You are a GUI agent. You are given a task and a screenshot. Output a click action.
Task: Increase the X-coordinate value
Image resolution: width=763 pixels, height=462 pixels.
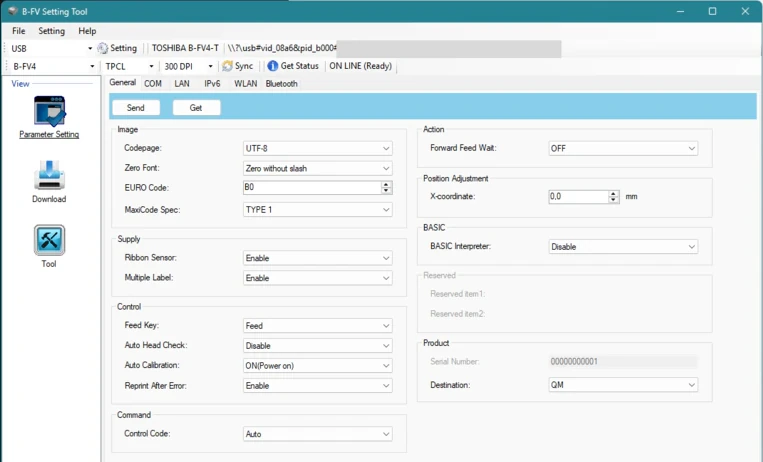pyautogui.click(x=614, y=194)
